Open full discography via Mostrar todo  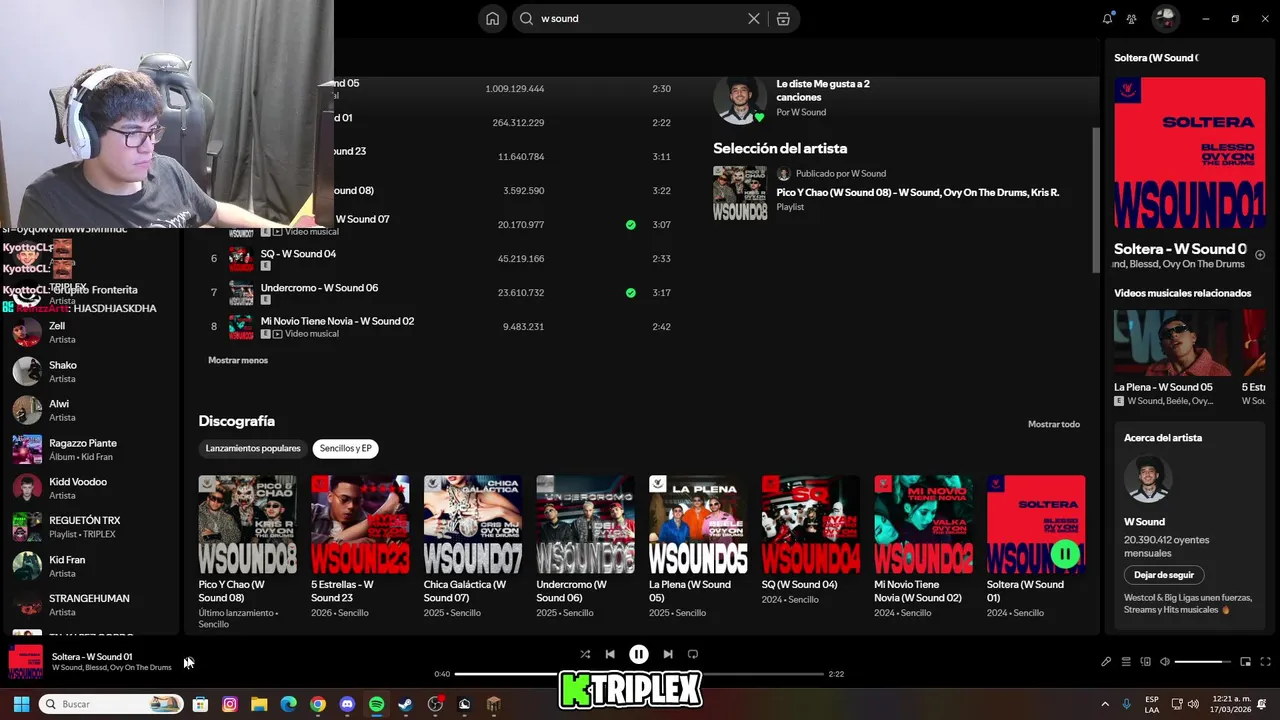tap(1054, 424)
